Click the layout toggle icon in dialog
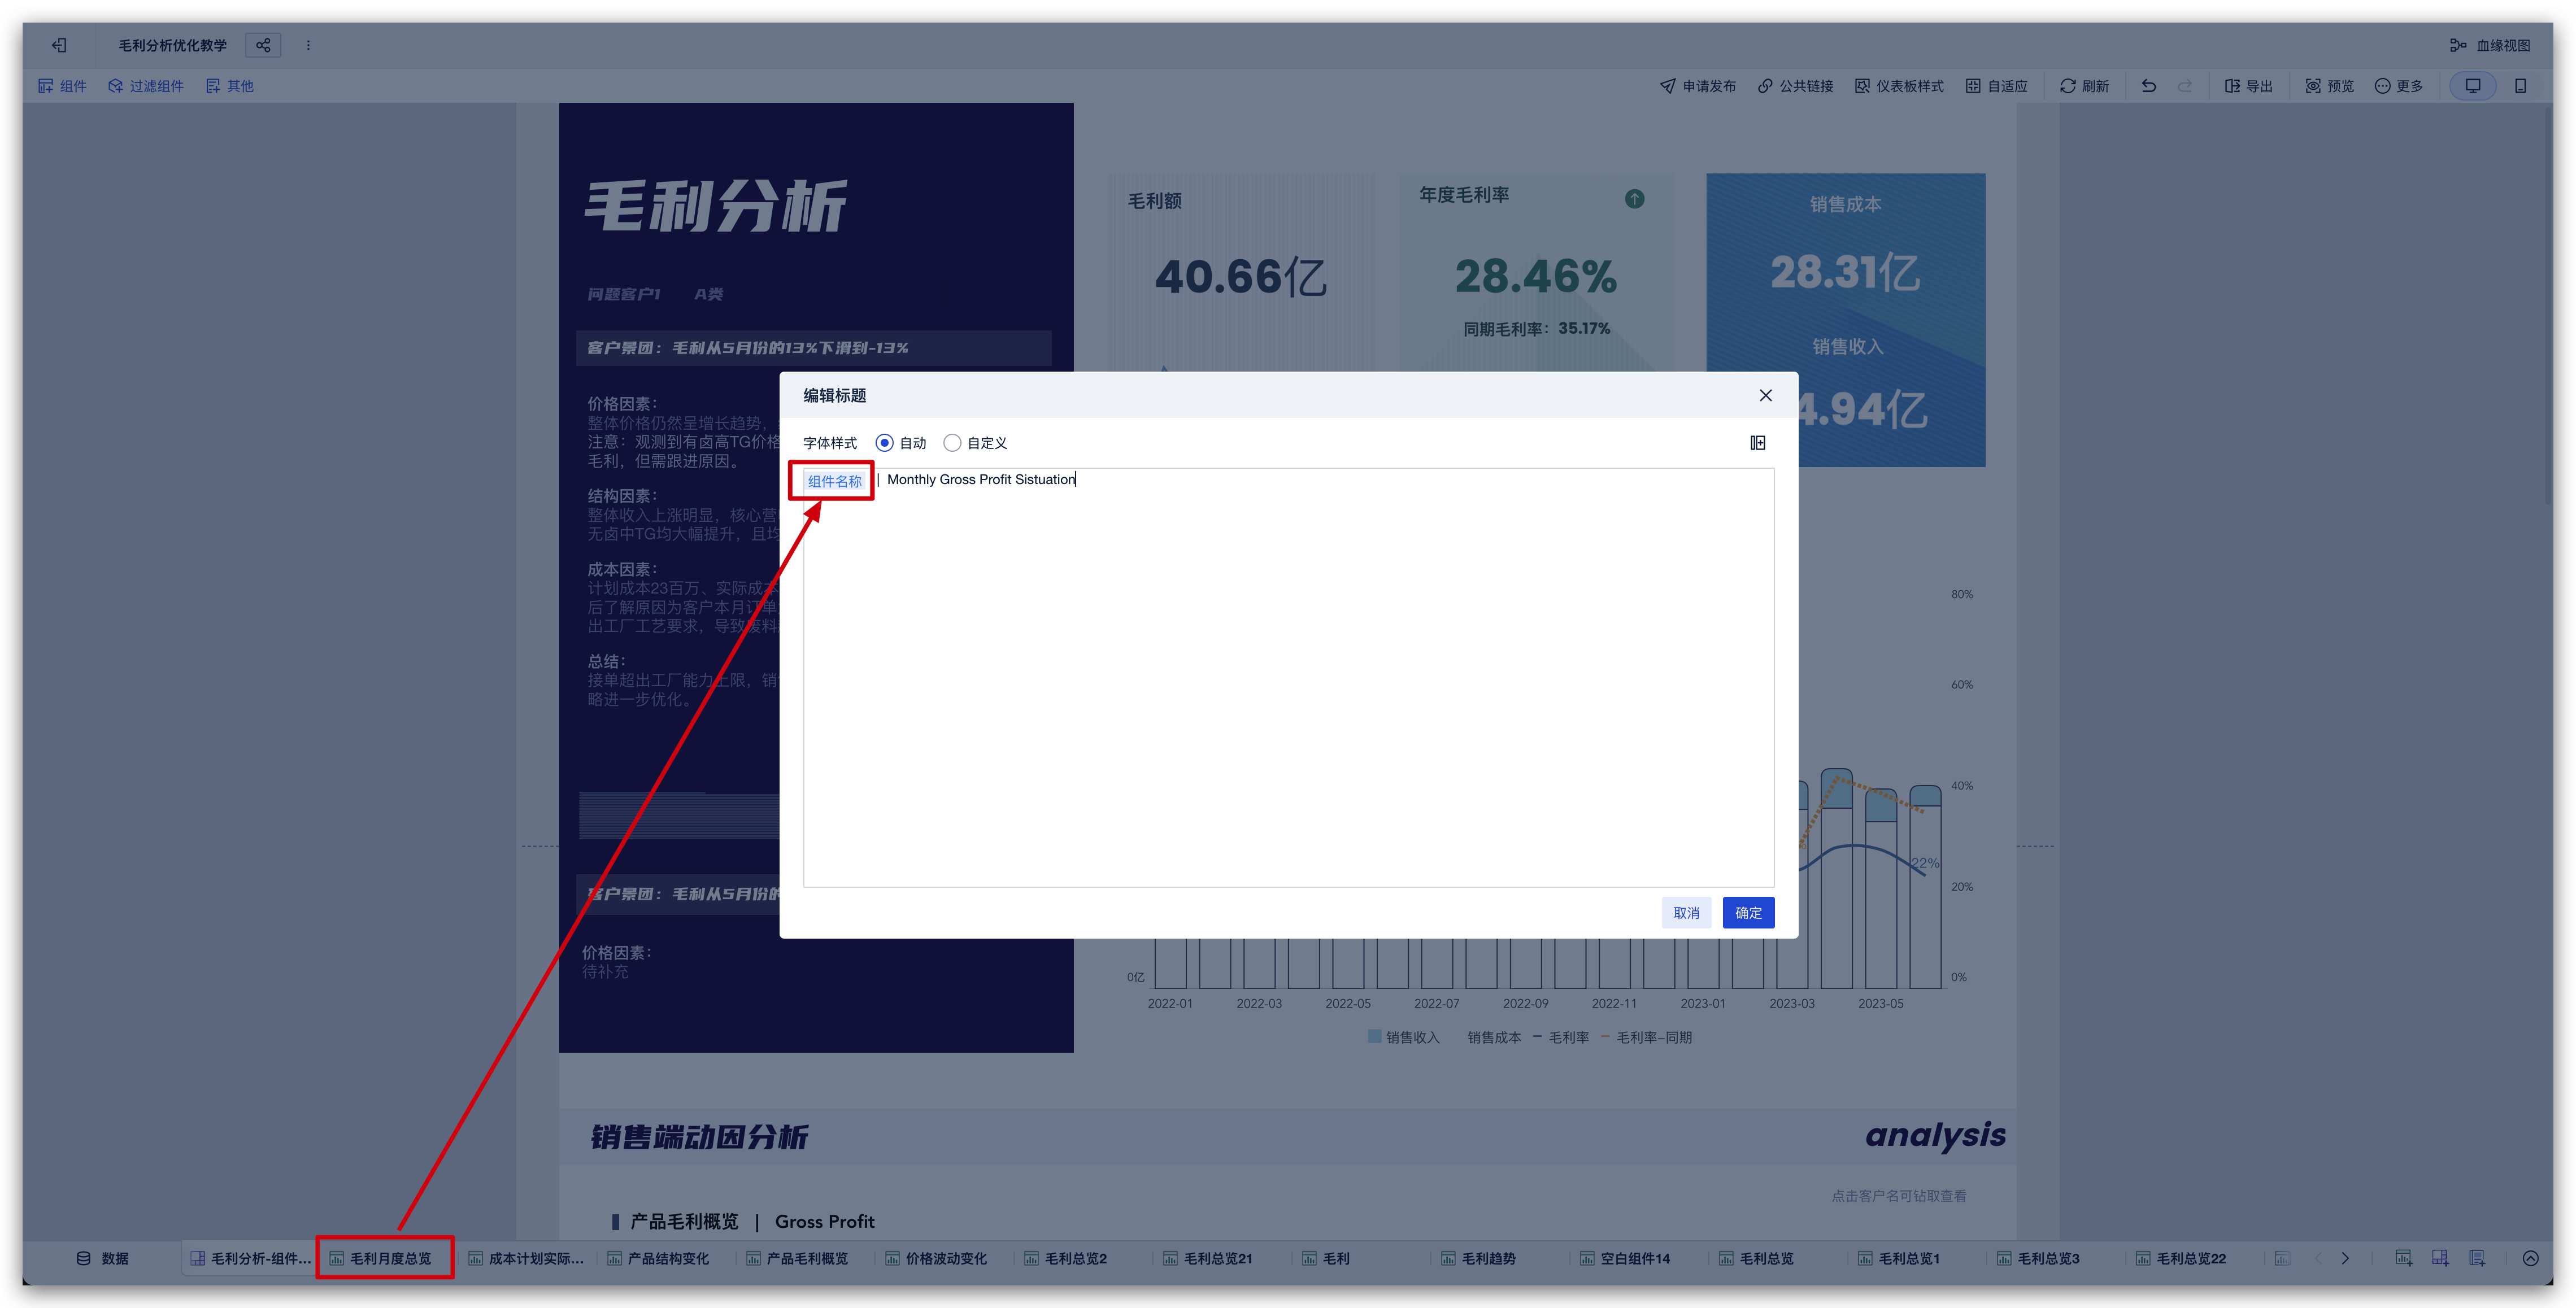 pos(1757,443)
